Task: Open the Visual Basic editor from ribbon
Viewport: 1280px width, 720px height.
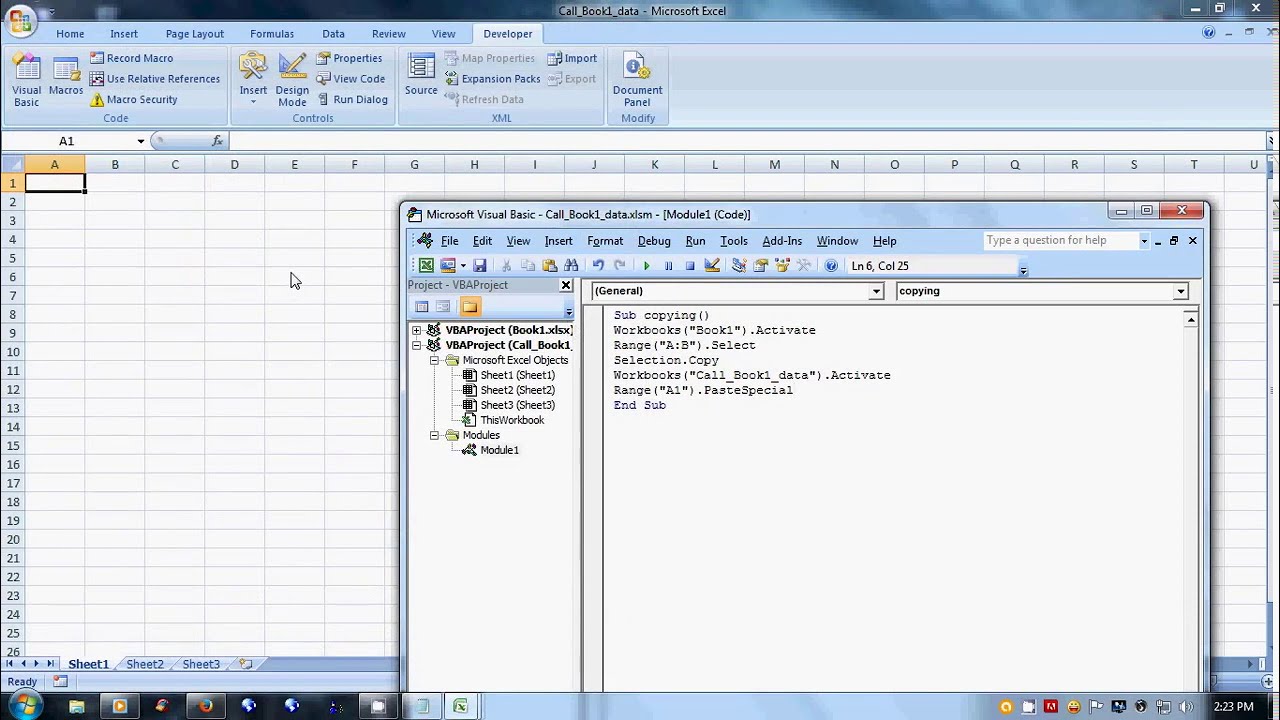Action: click(27, 80)
